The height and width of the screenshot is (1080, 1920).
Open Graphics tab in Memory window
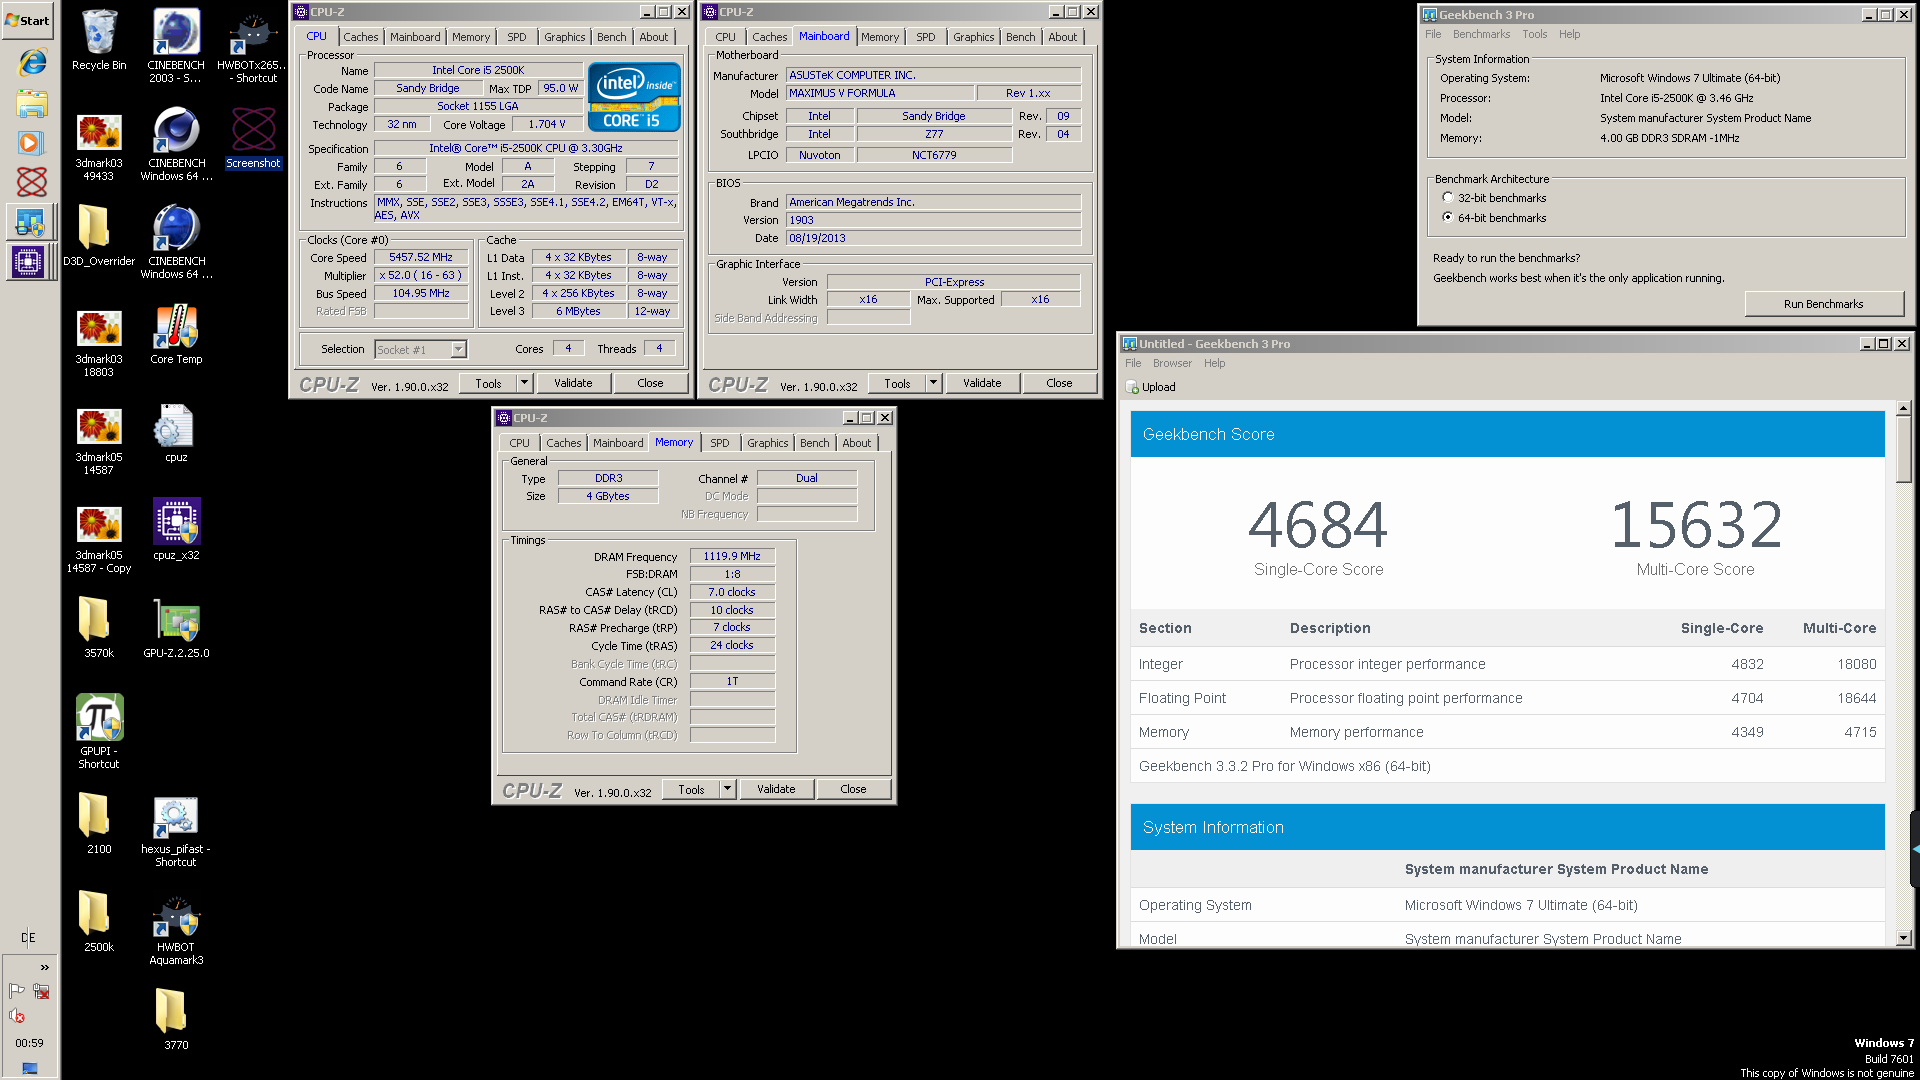click(x=767, y=443)
